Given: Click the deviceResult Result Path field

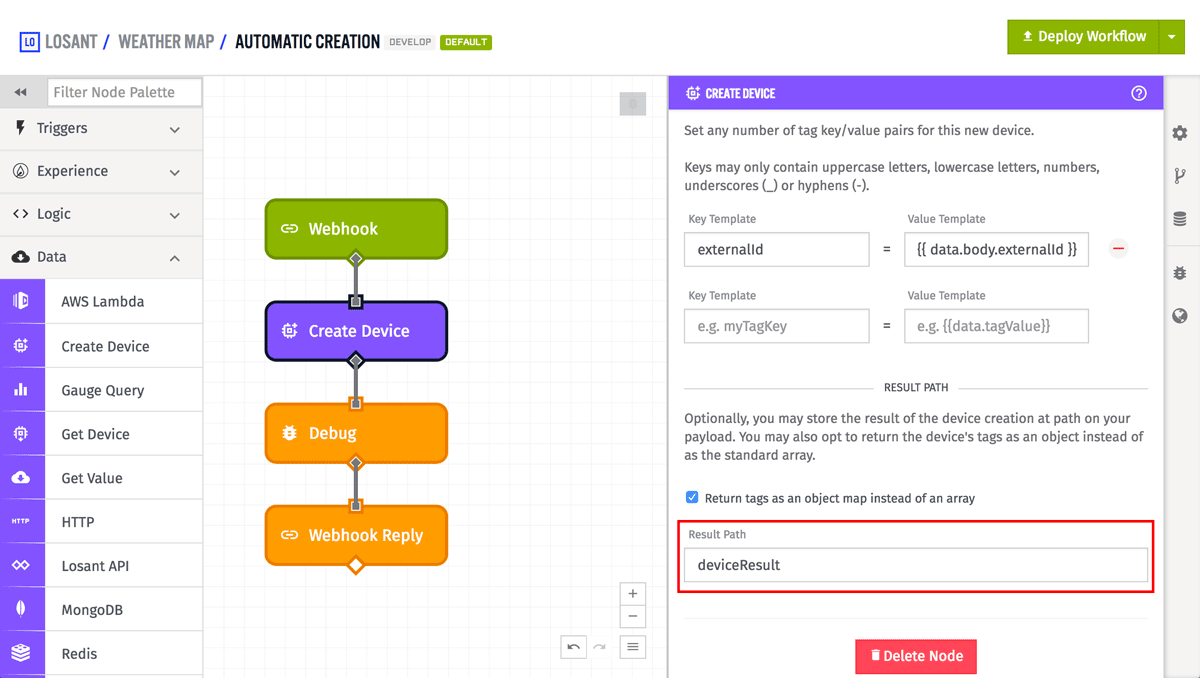Looking at the screenshot, I should tap(916, 565).
